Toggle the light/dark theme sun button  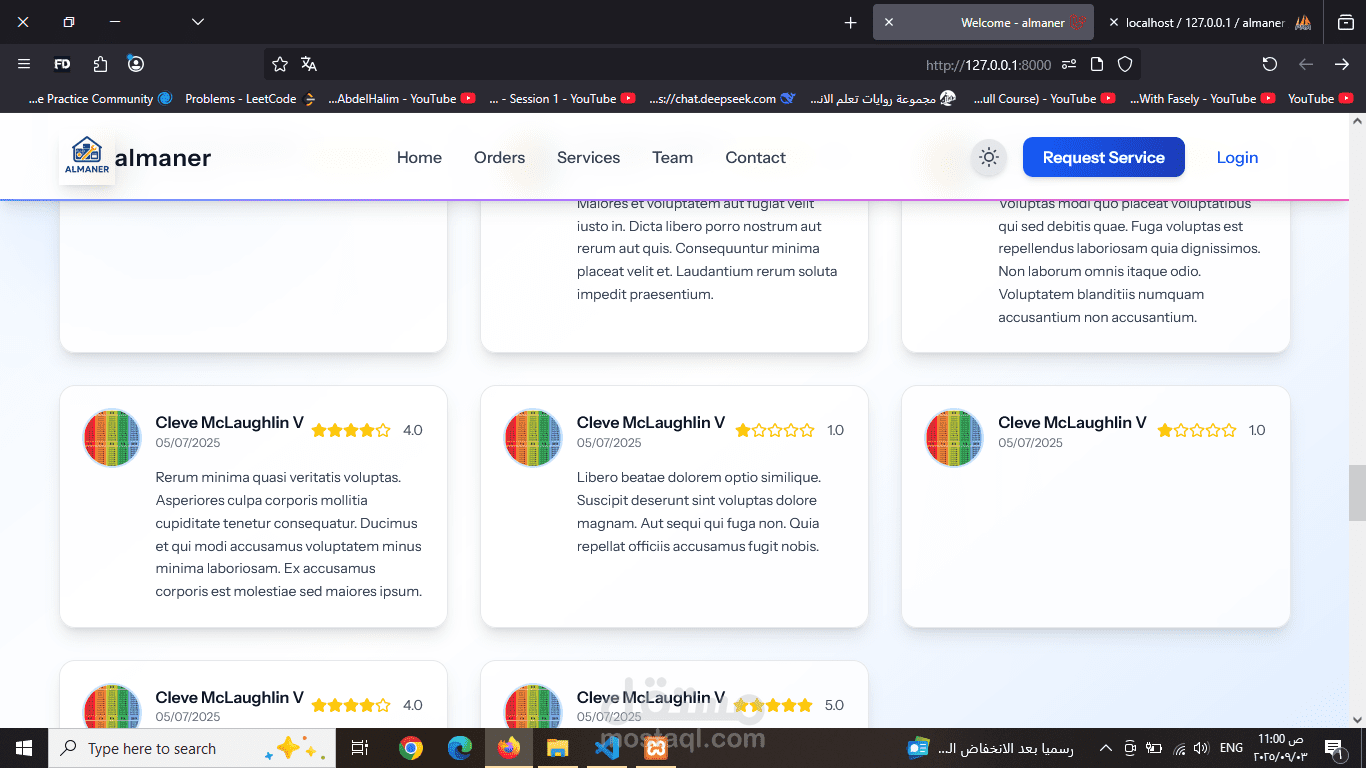pos(989,158)
